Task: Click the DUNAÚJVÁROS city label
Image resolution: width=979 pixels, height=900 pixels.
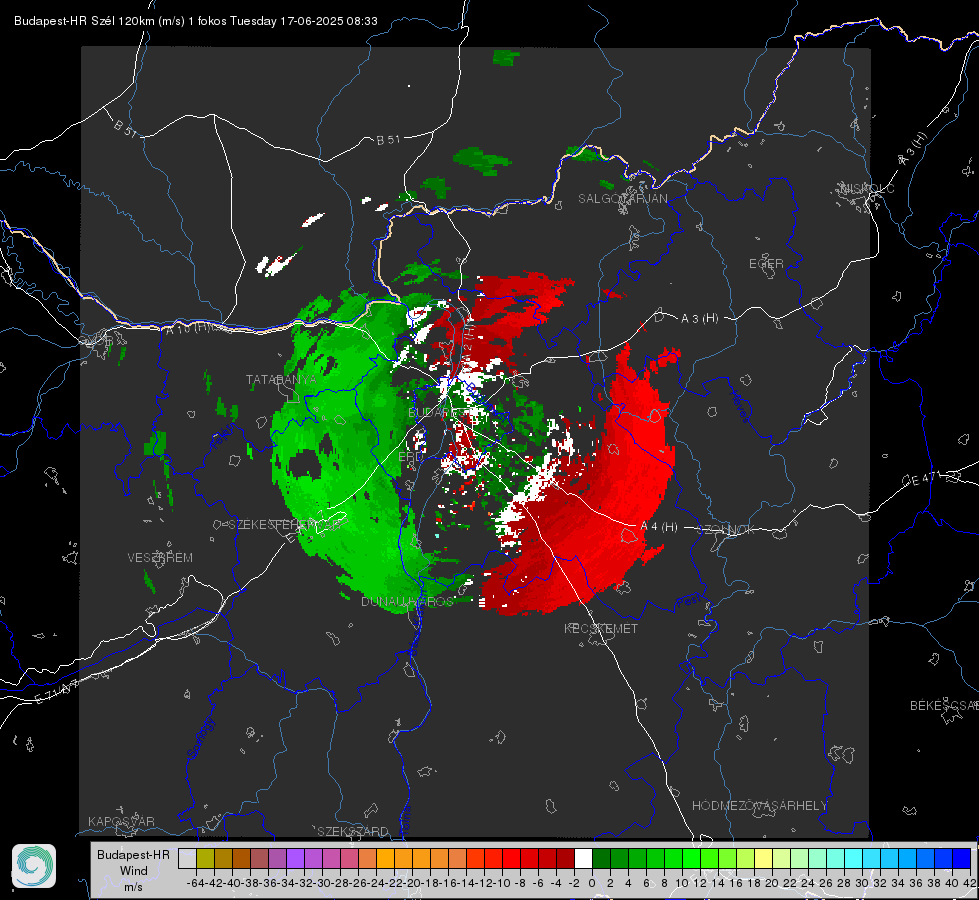Action: (x=408, y=601)
